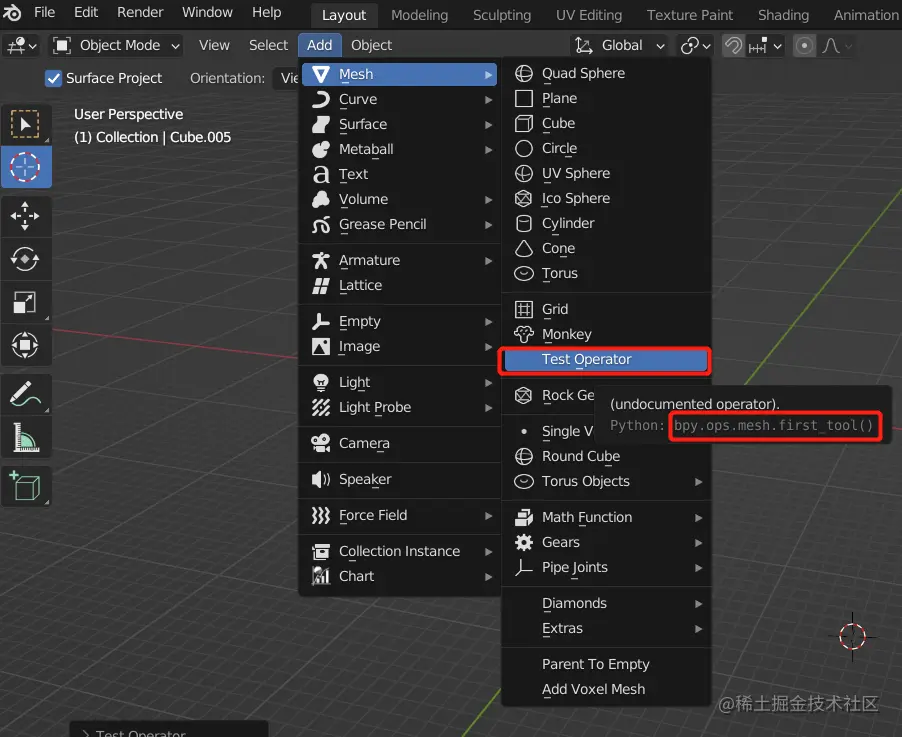Open the editor type dropdown
This screenshot has width=902, height=737.
pyautogui.click(x=22, y=45)
